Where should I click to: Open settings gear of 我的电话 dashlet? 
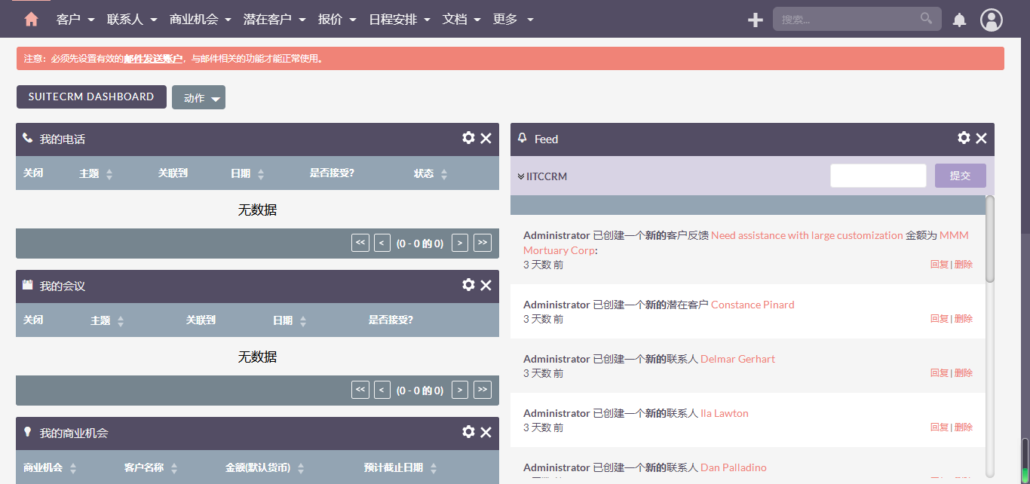[x=468, y=138]
